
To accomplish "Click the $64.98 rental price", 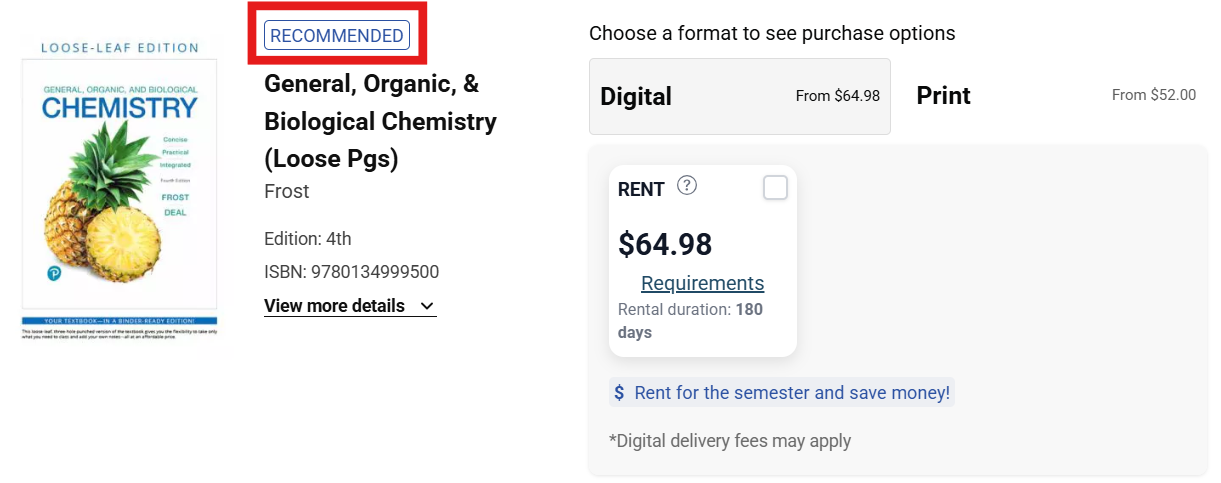I will [665, 244].
